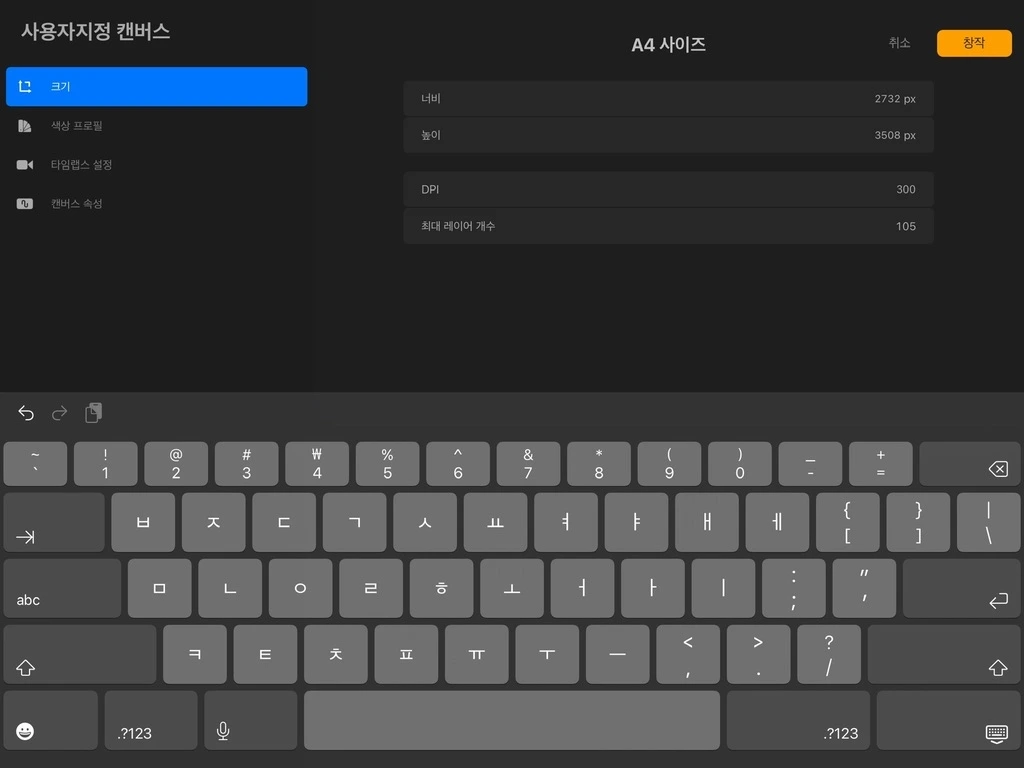Tap the ㅇ key
1024x768 pixels.
[x=301, y=588]
